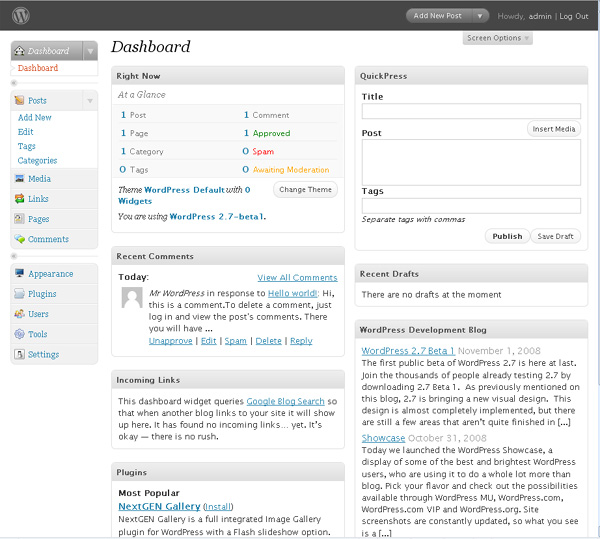Screen dimensions: 600x539
Task: Open the Hello world! post link
Action: 293,293
